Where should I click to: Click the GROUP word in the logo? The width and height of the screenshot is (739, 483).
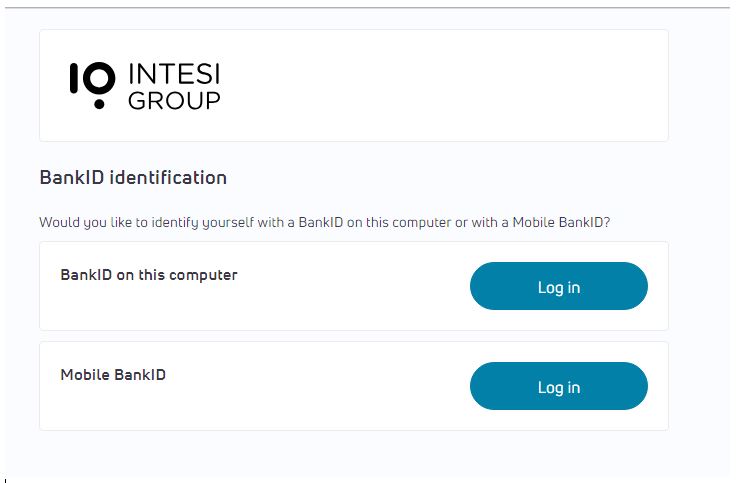(x=174, y=100)
